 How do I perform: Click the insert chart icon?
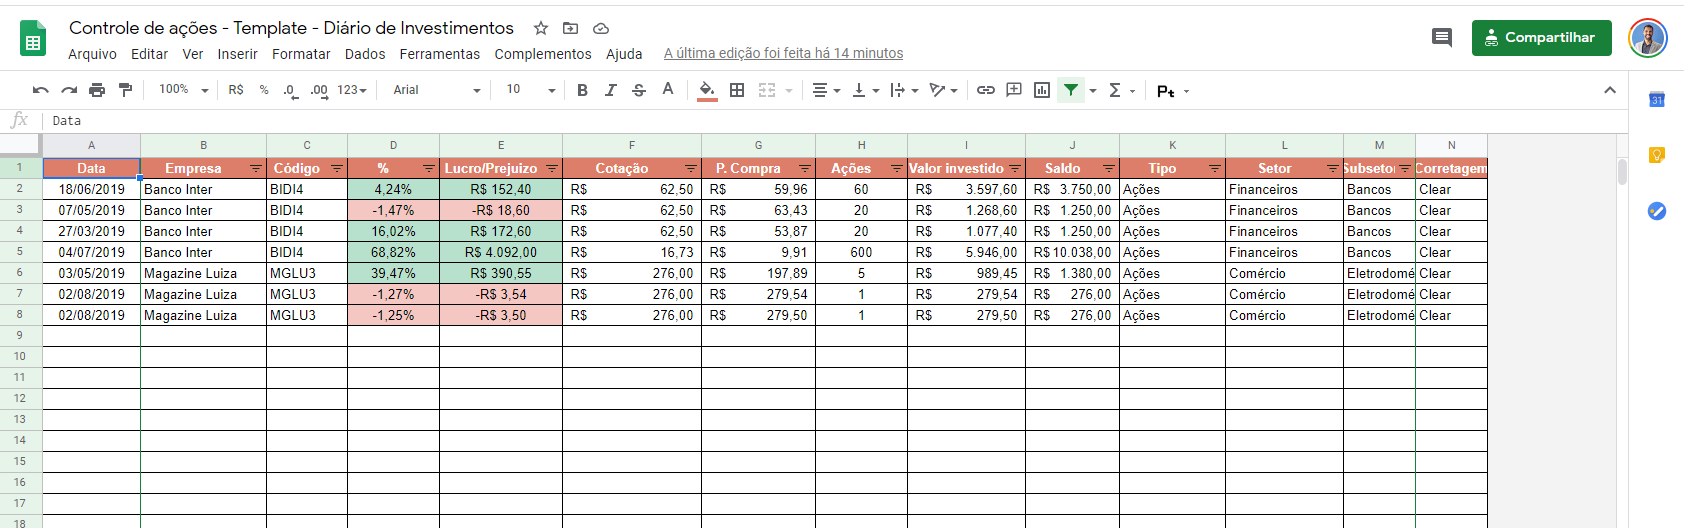[1042, 90]
